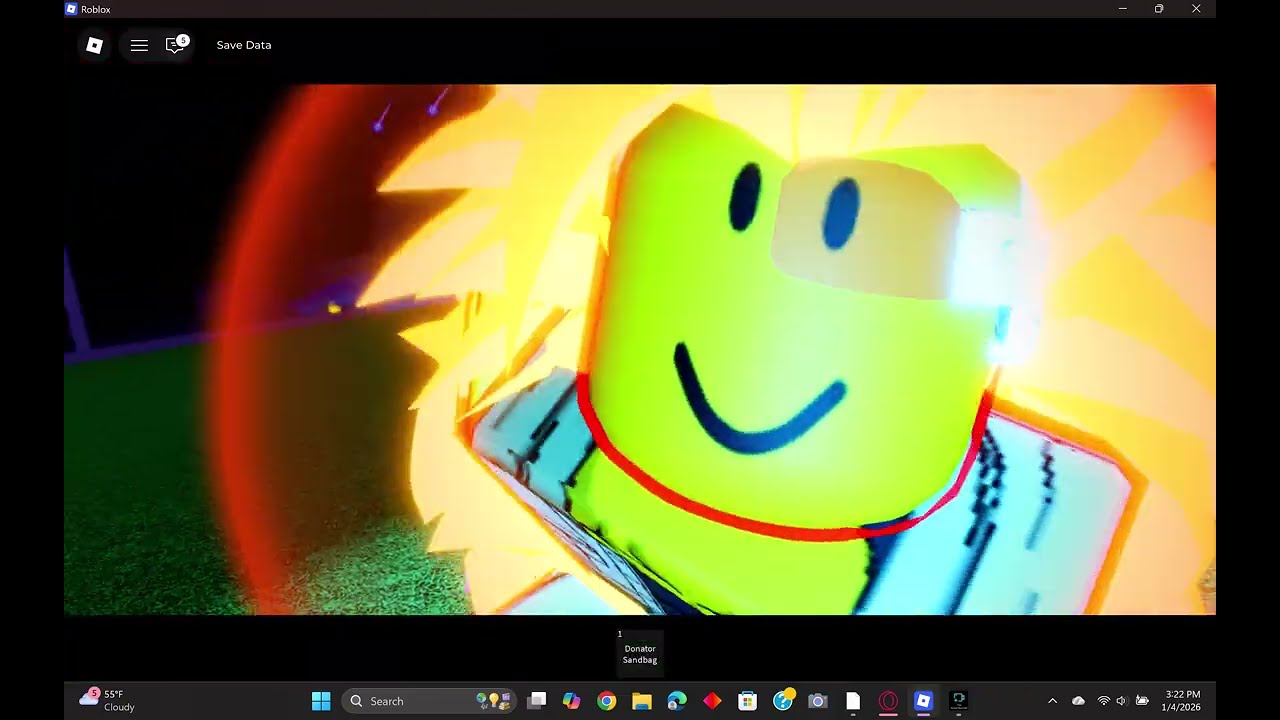Restore down the Roblox window
The image size is (1280, 720).
click(1159, 9)
